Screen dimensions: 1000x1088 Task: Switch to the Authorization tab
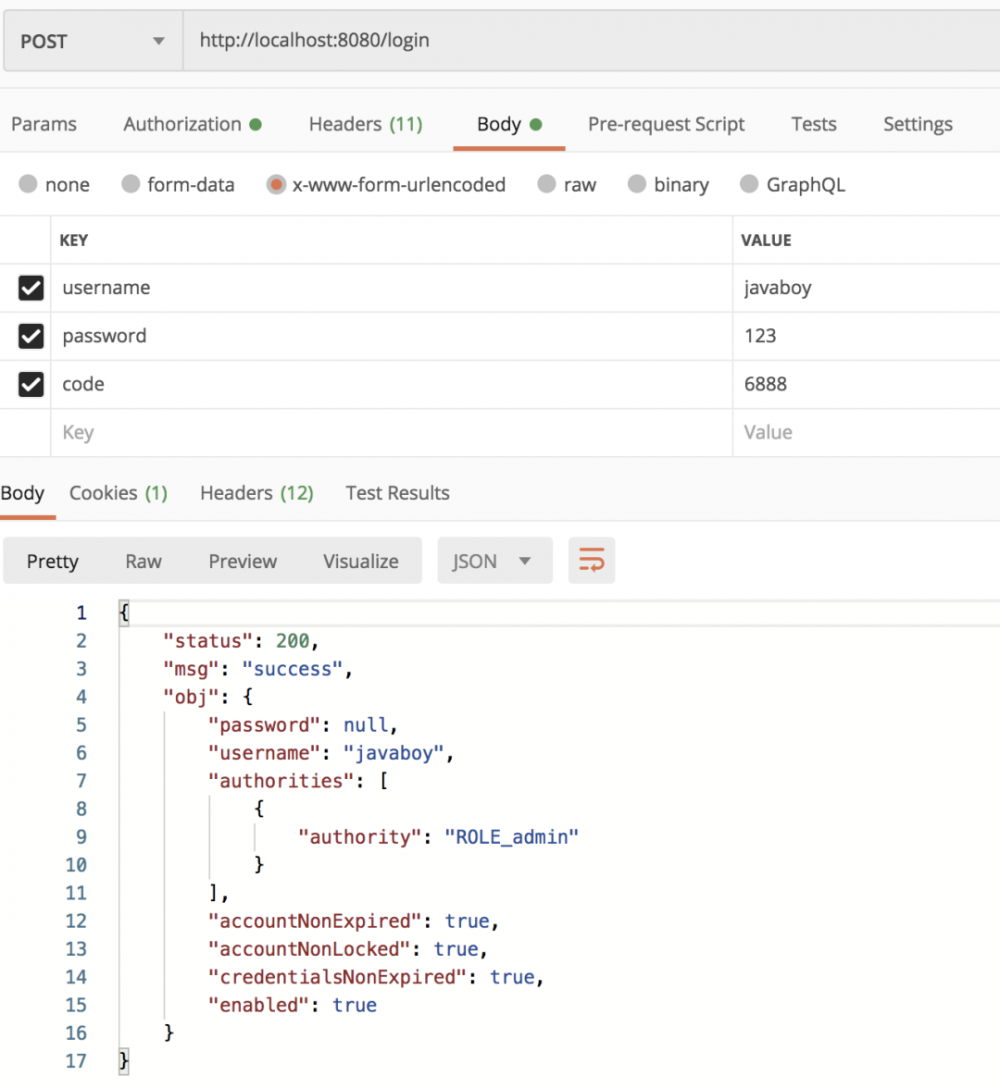point(191,124)
